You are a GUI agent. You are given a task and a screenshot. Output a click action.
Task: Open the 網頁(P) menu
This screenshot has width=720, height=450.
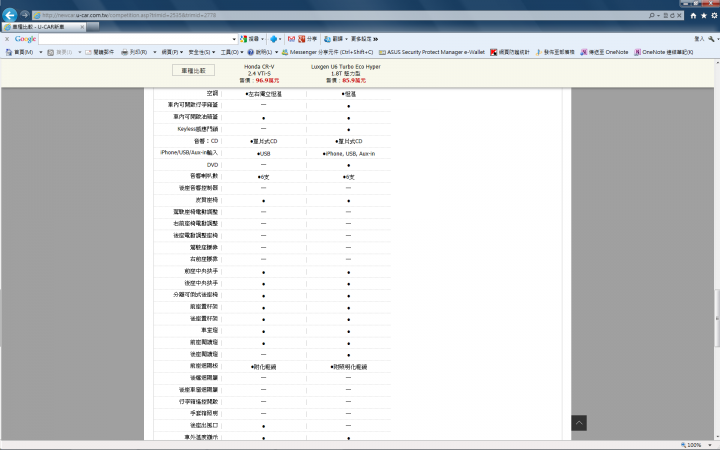(x=172, y=52)
